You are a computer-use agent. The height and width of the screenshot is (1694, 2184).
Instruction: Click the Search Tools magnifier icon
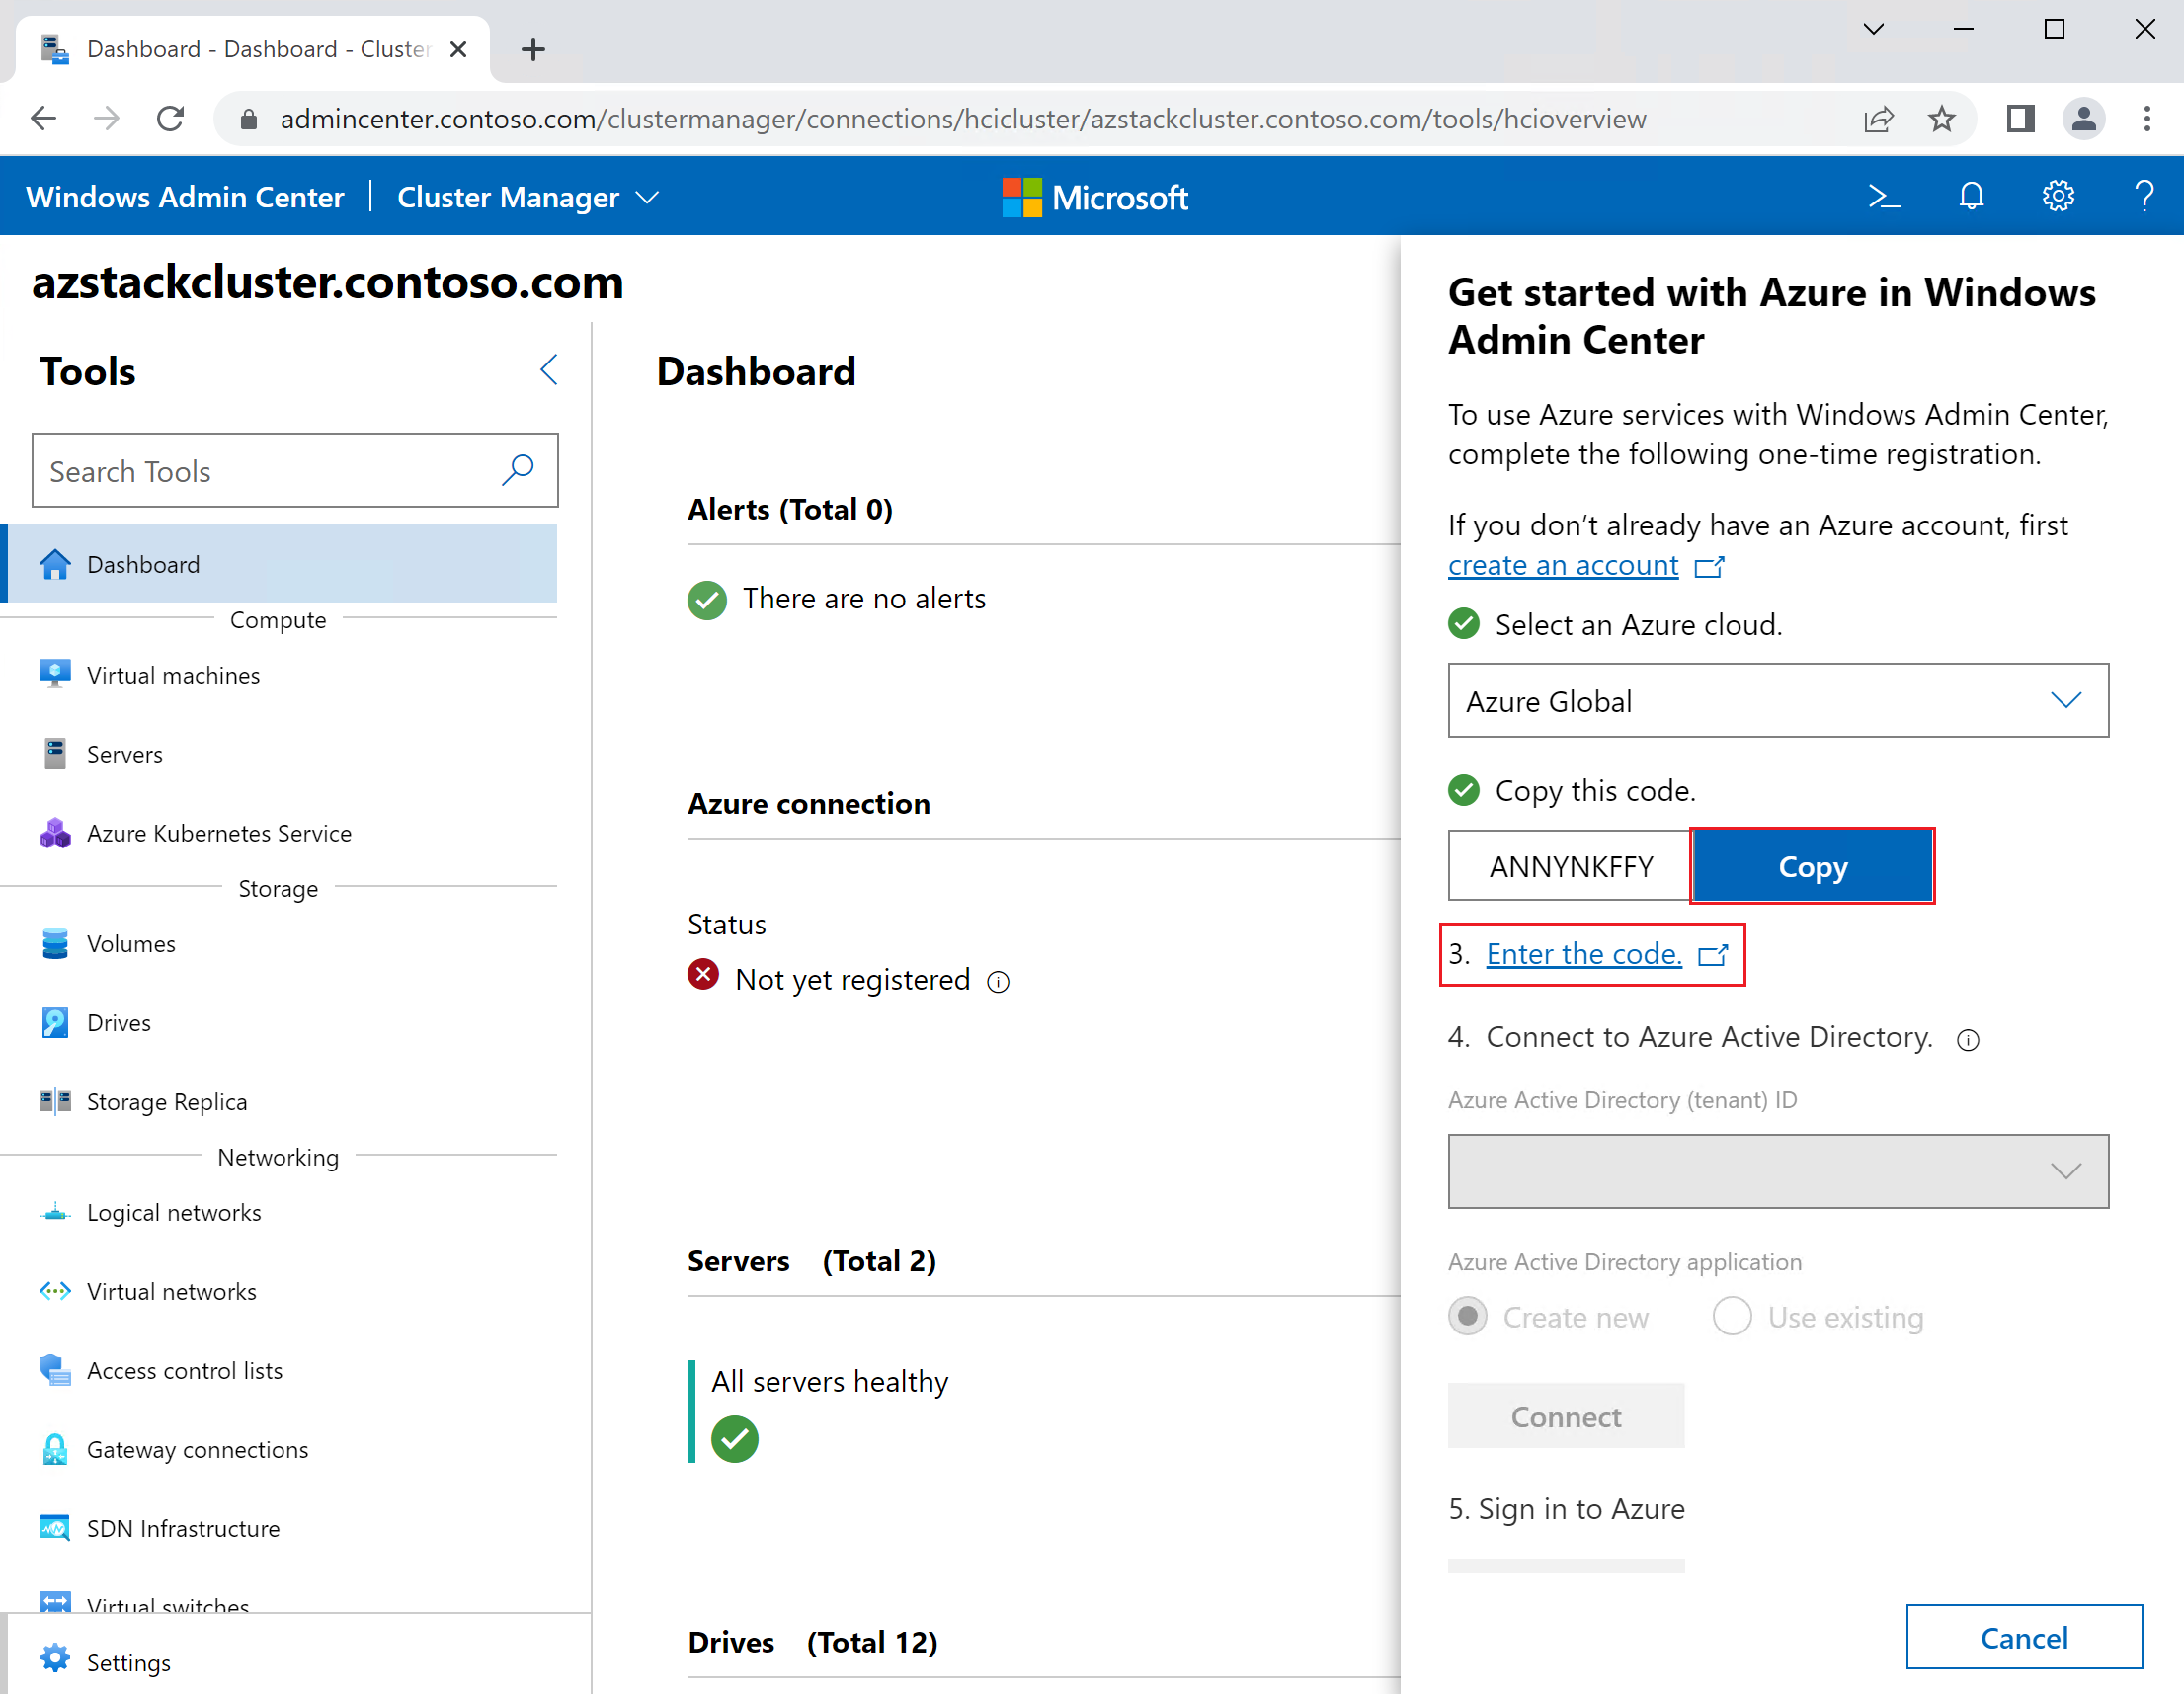coord(517,470)
